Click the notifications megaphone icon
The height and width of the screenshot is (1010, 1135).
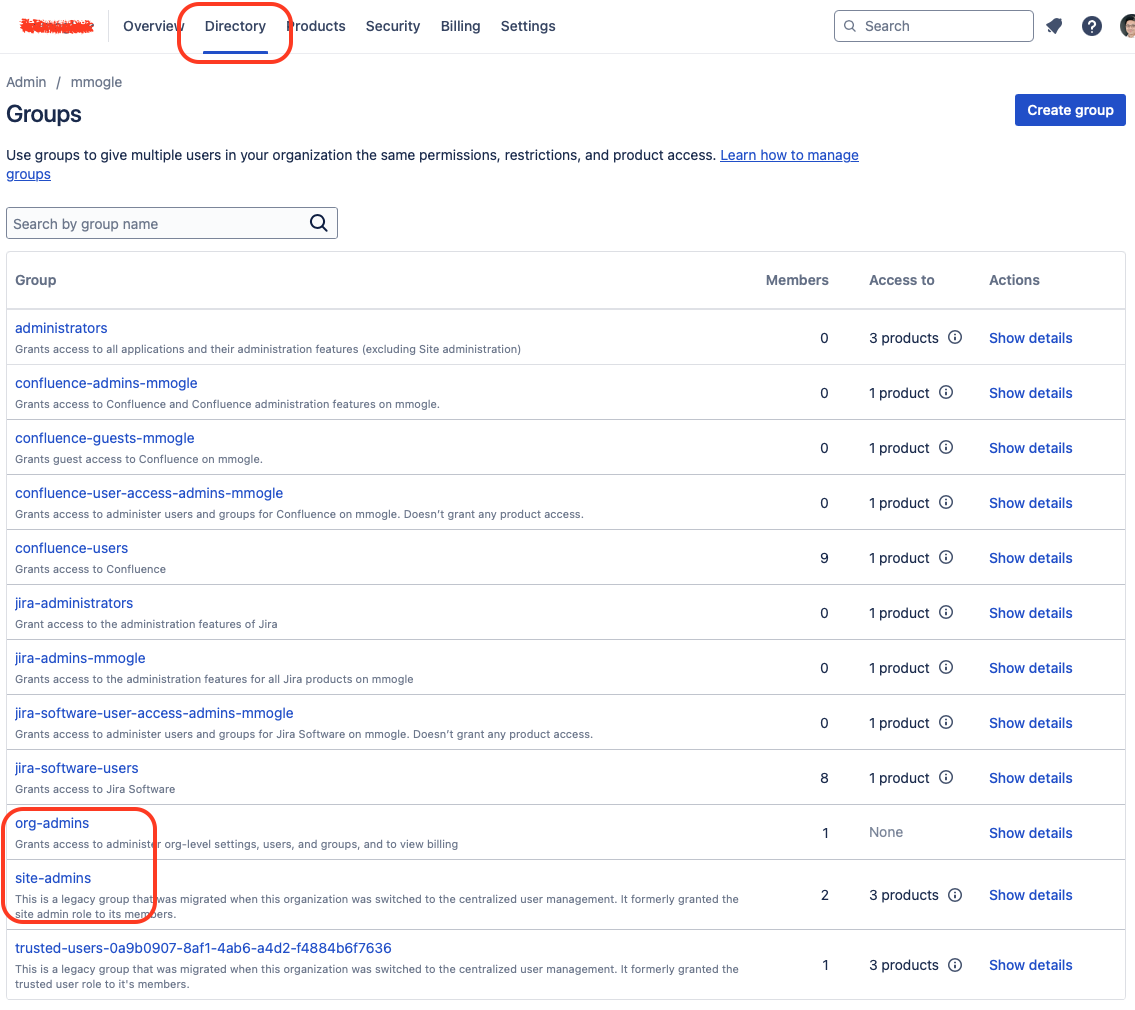[x=1054, y=27]
